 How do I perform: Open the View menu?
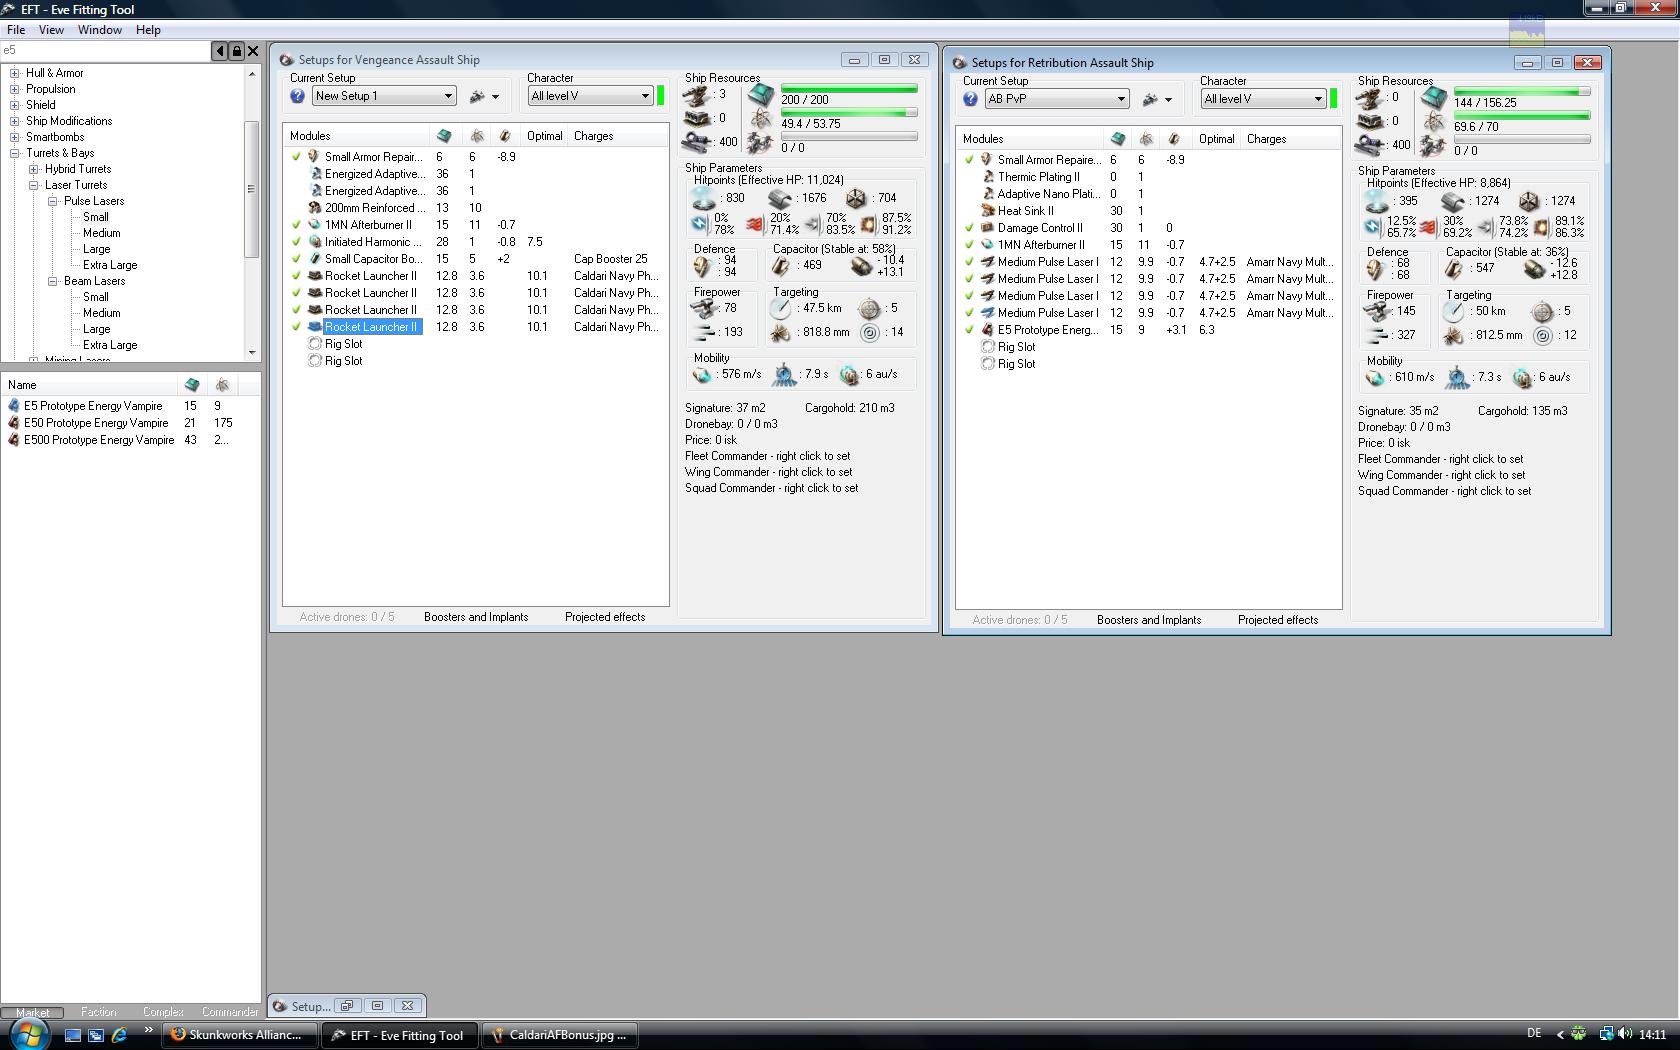[x=51, y=30]
